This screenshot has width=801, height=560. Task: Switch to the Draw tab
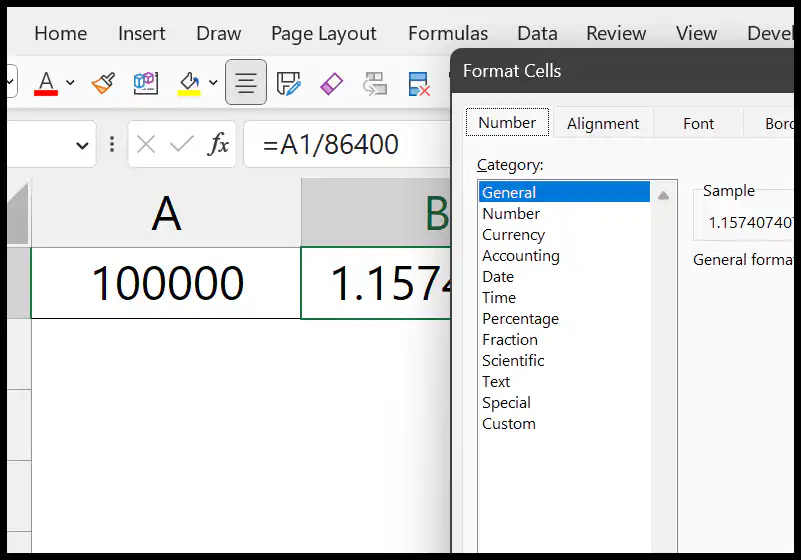(218, 34)
